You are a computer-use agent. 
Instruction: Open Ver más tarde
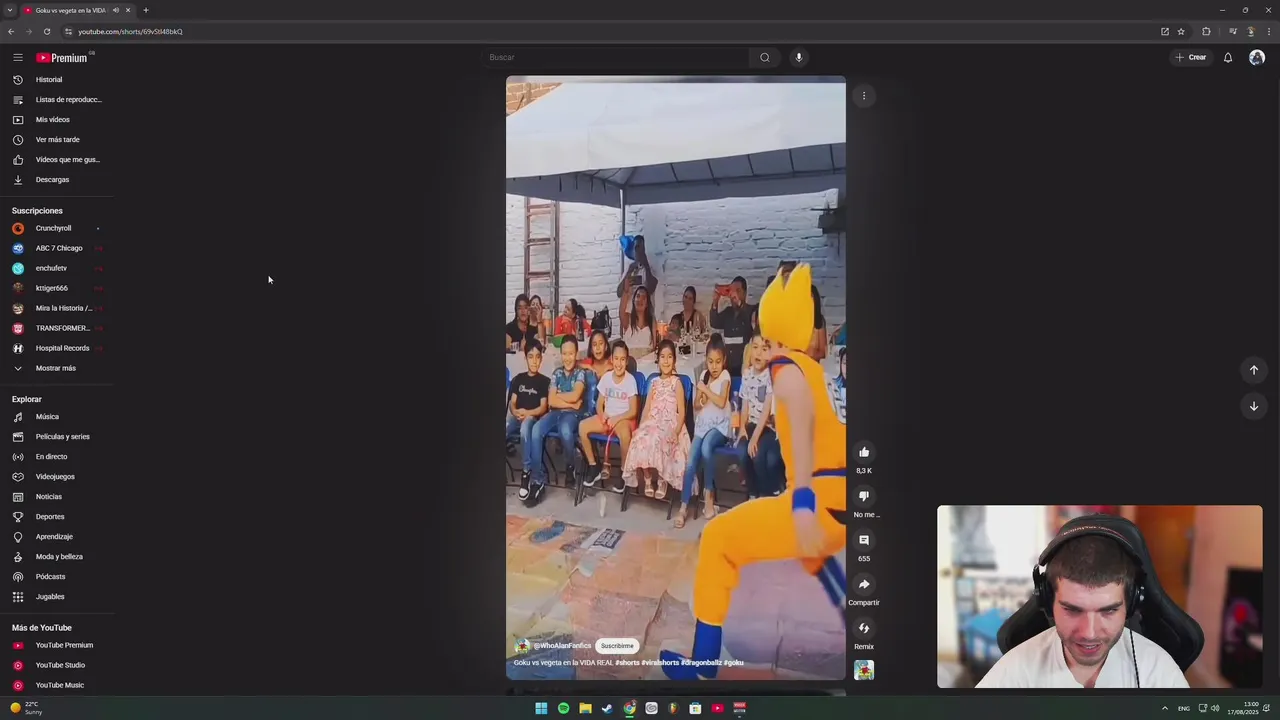tap(56, 140)
